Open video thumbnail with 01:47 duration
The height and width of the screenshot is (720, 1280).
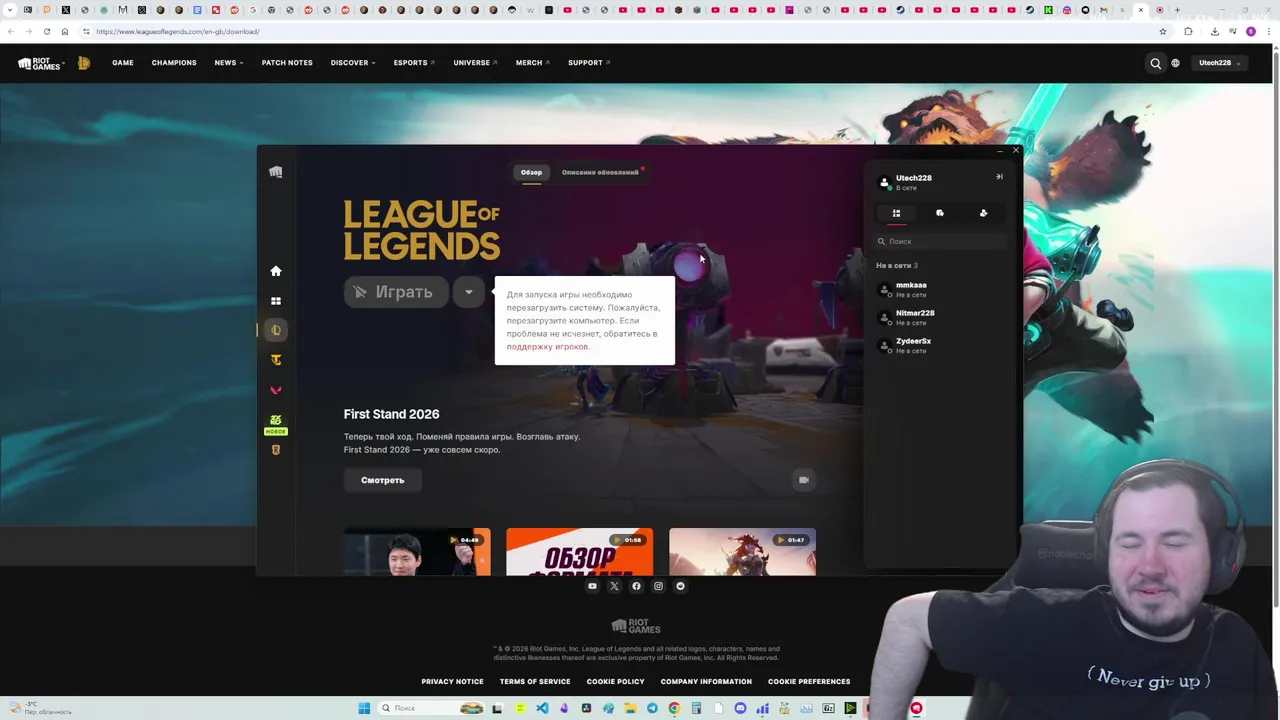[x=742, y=552]
